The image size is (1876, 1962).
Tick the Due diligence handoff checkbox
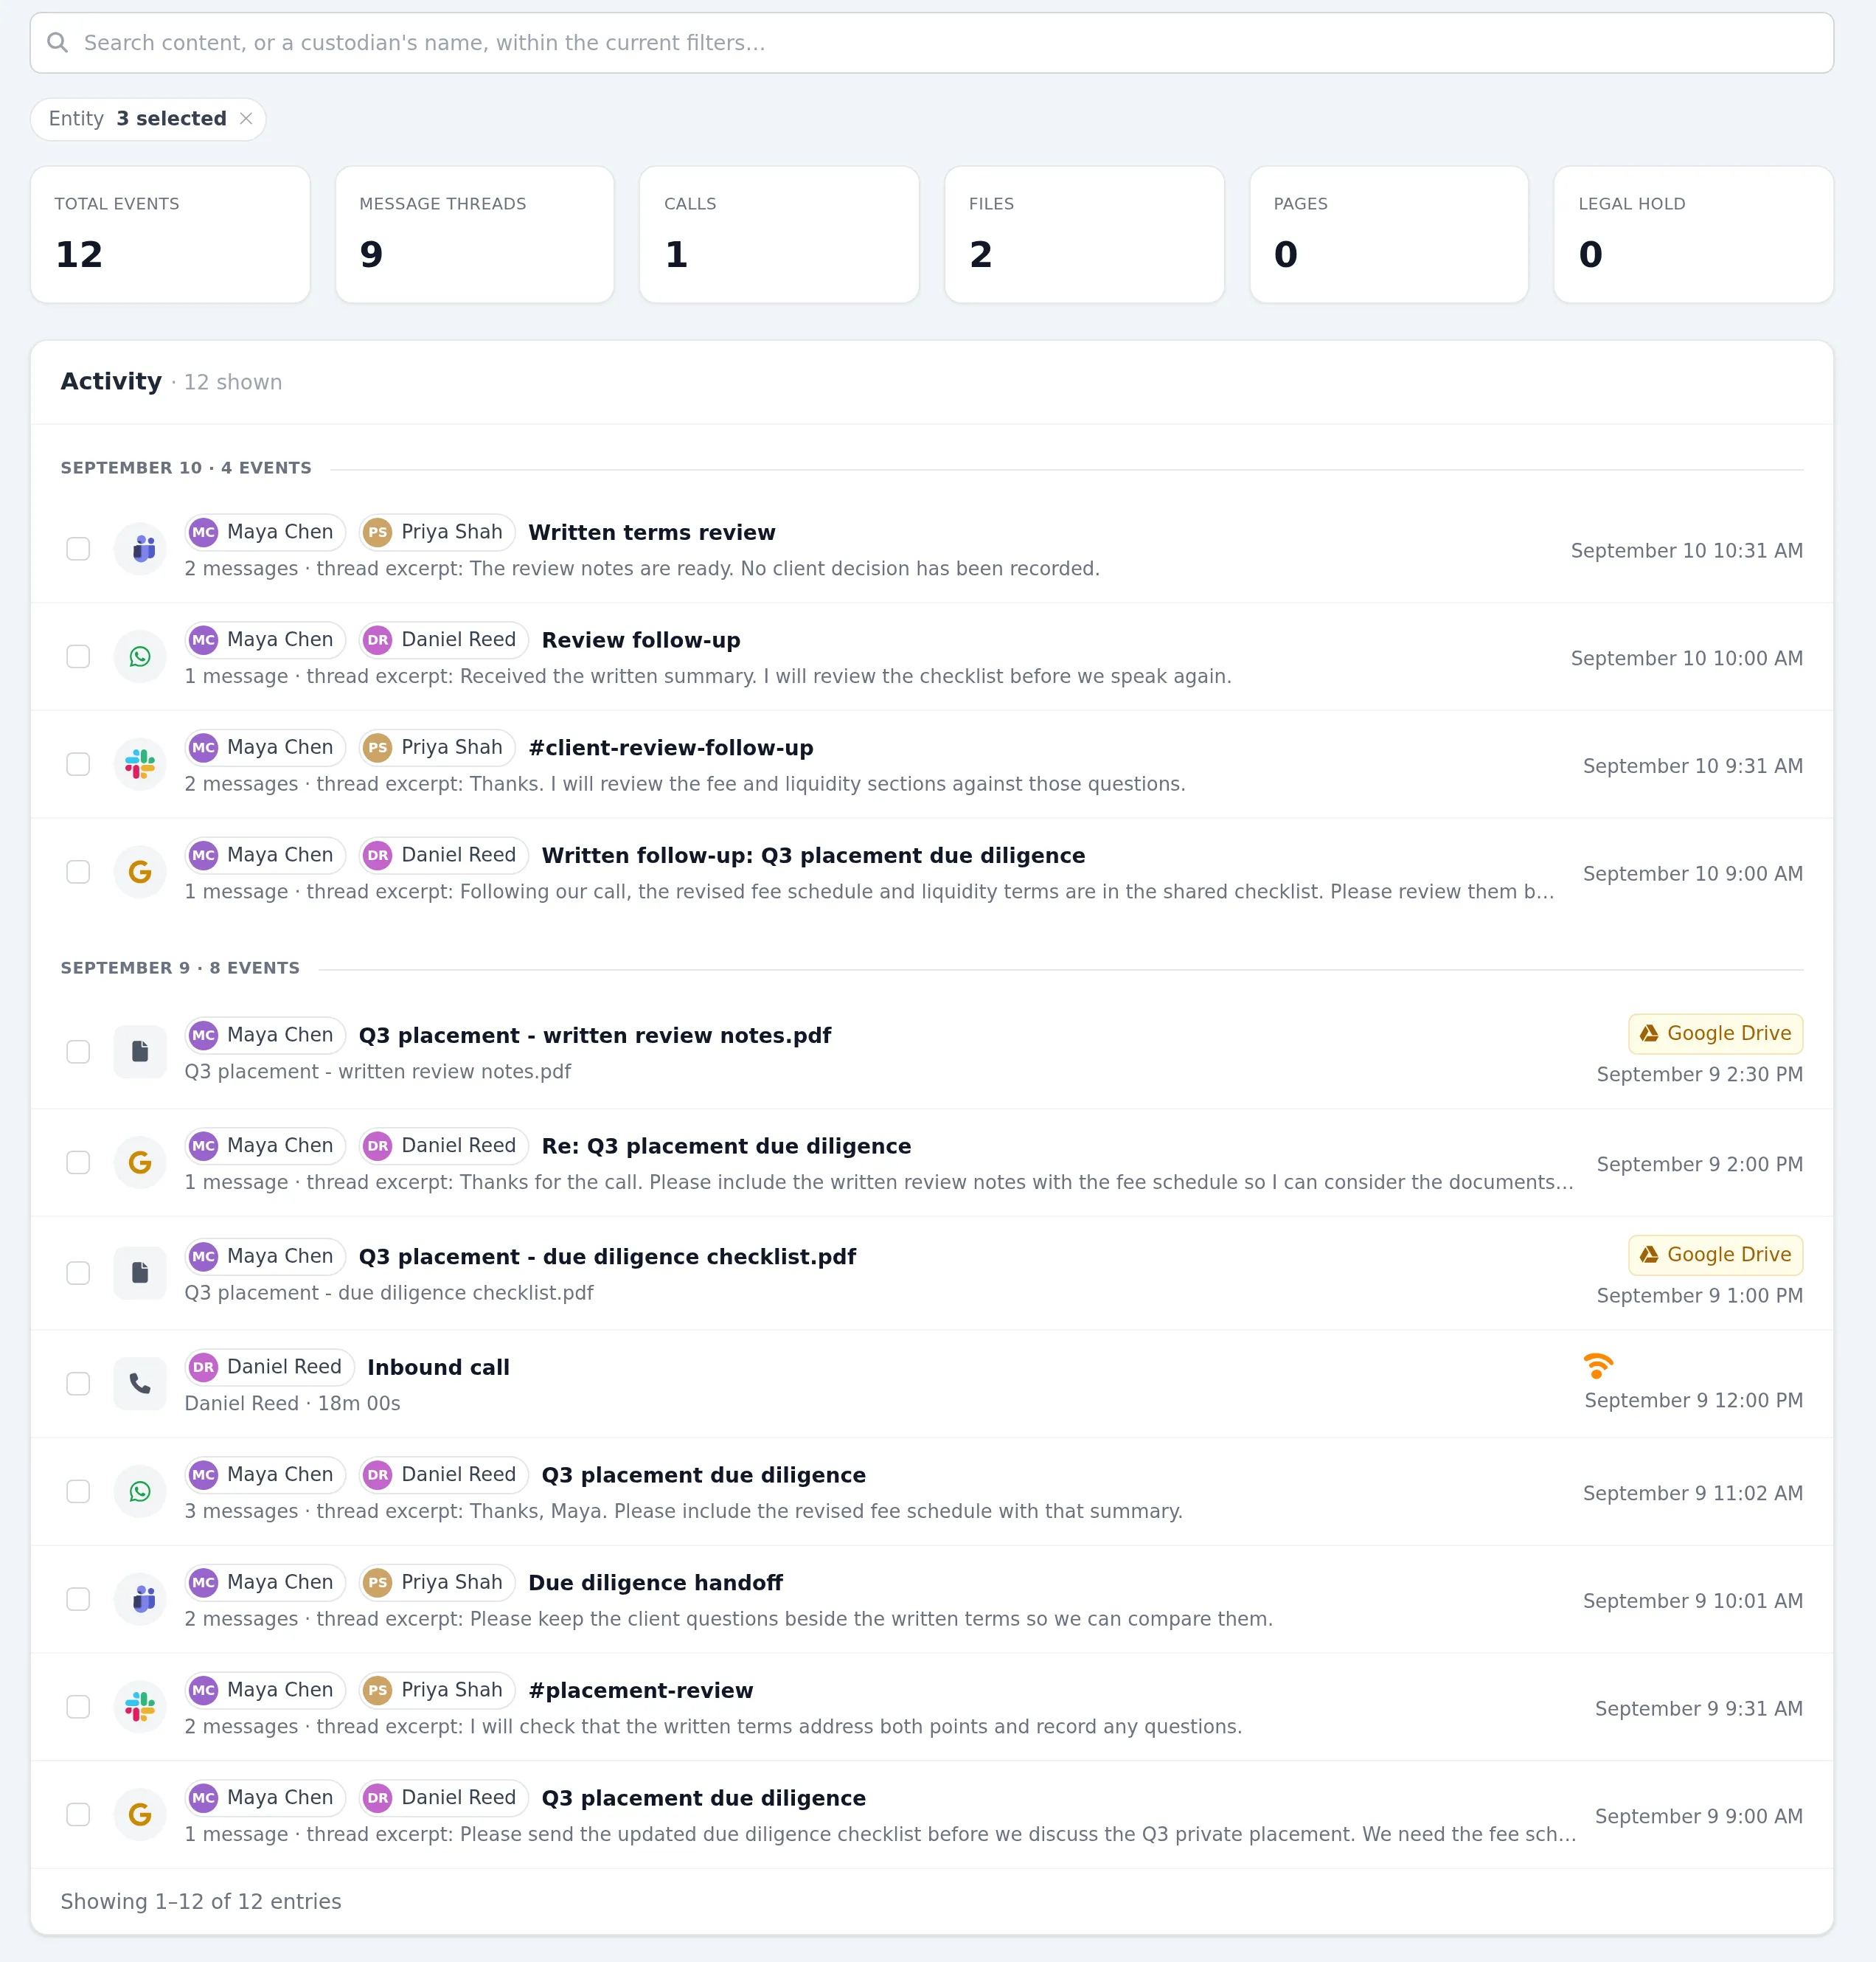point(78,1600)
